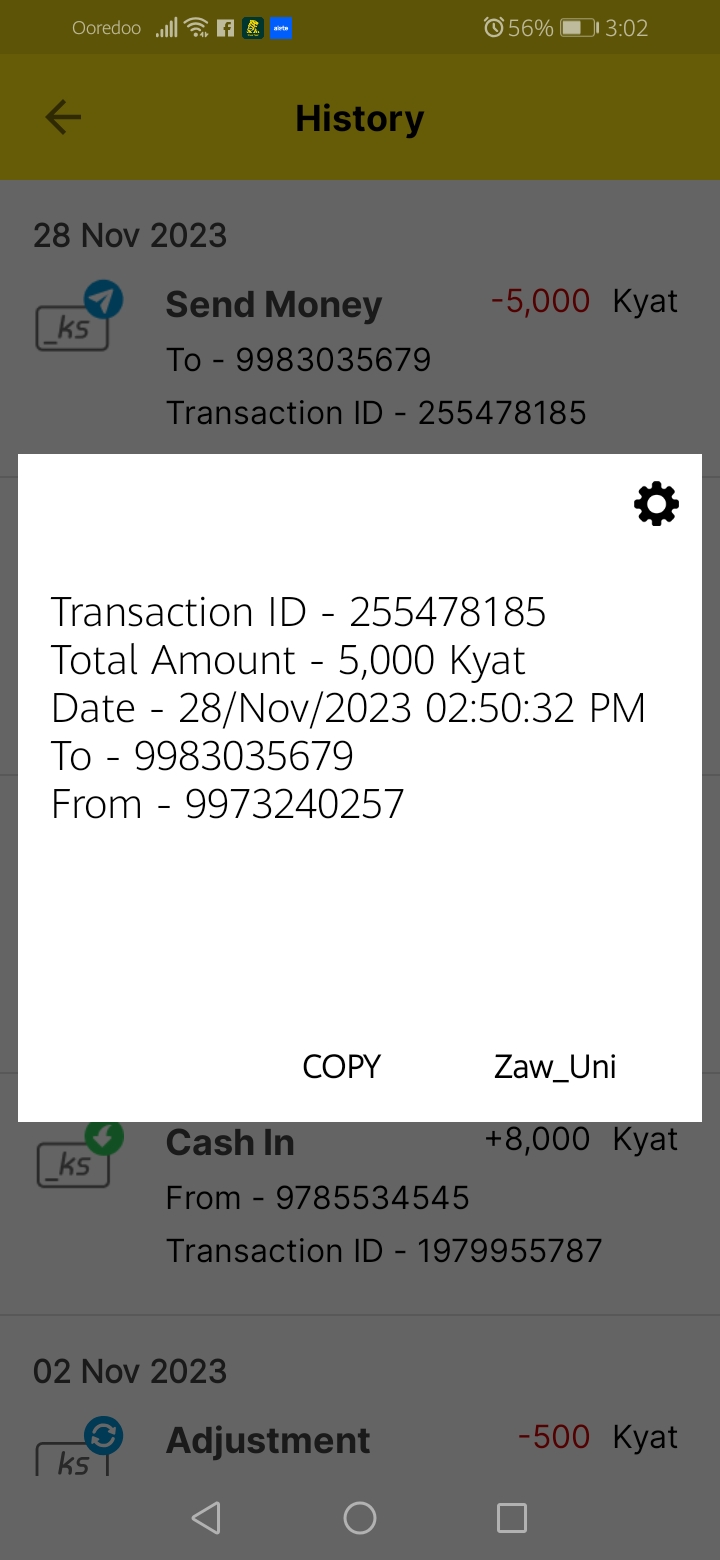Screen dimensions: 720x1560
Task: Tap the battery indicator in status bar
Action: point(578,28)
